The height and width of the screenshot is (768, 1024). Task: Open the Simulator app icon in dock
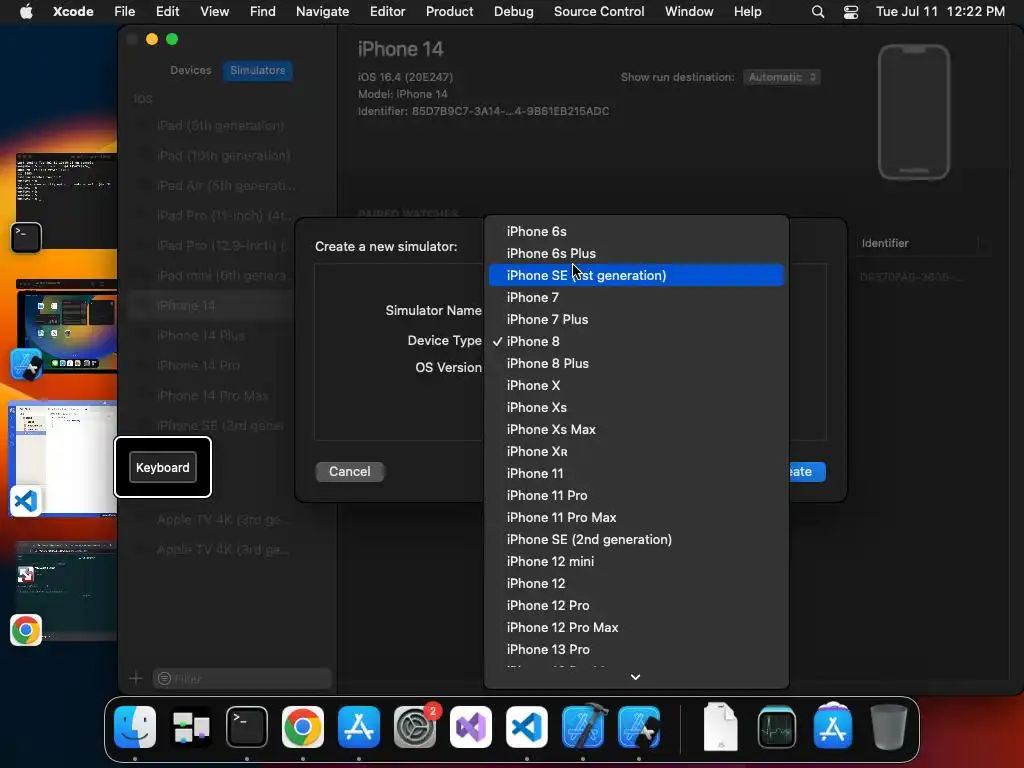pos(639,727)
